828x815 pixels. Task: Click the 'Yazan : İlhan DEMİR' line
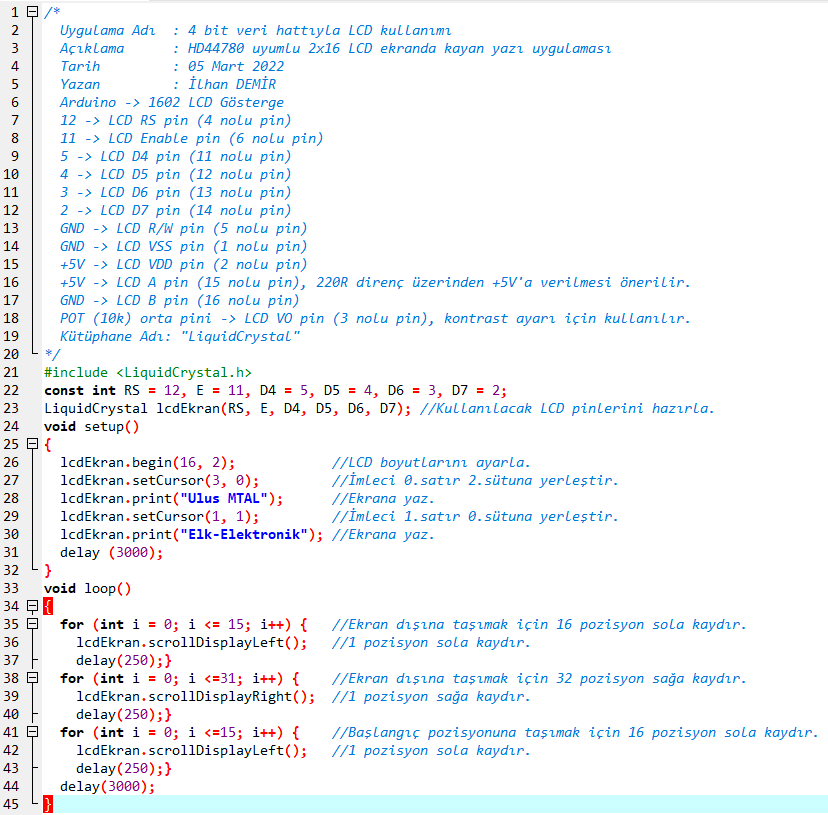[x=168, y=85]
